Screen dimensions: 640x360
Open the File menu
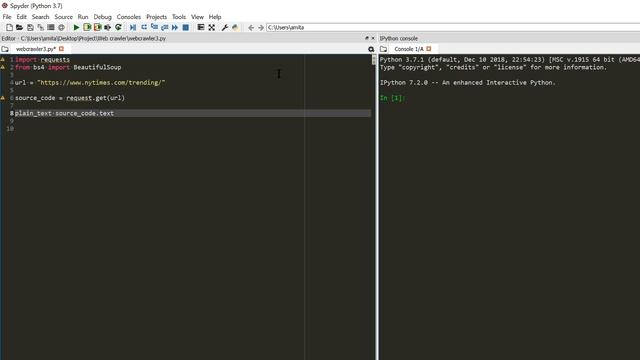coord(7,17)
